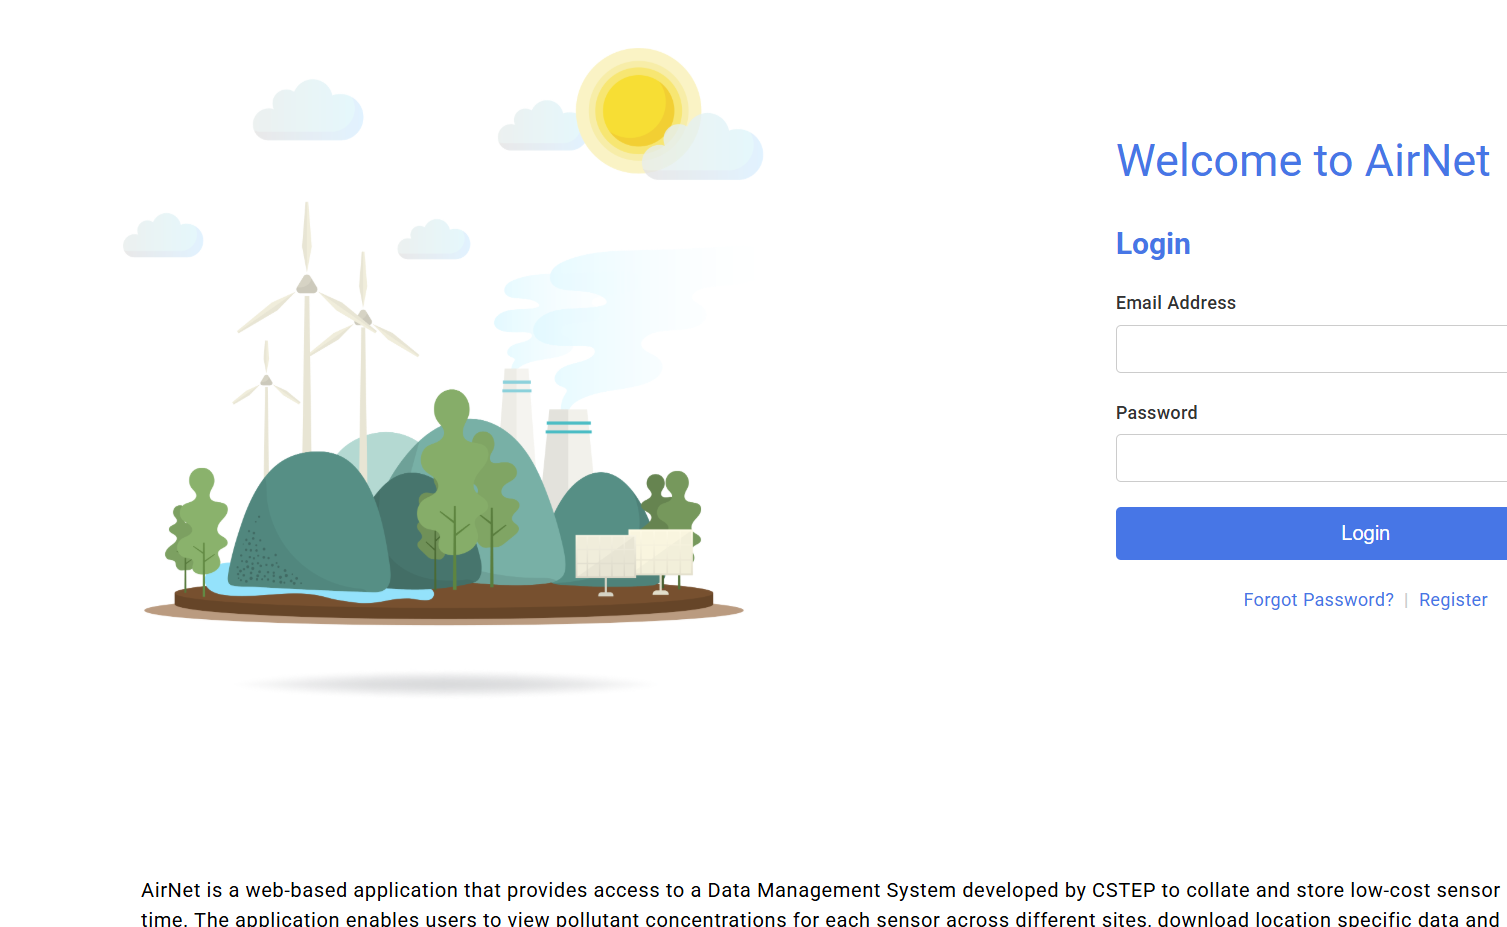Click the sun graphic in the illustration
Image resolution: width=1507 pixels, height=927 pixels.
[x=637, y=108]
